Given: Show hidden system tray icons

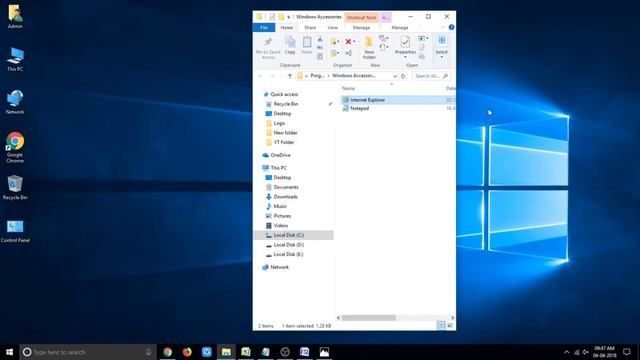Looking at the screenshot, I should 567,352.
